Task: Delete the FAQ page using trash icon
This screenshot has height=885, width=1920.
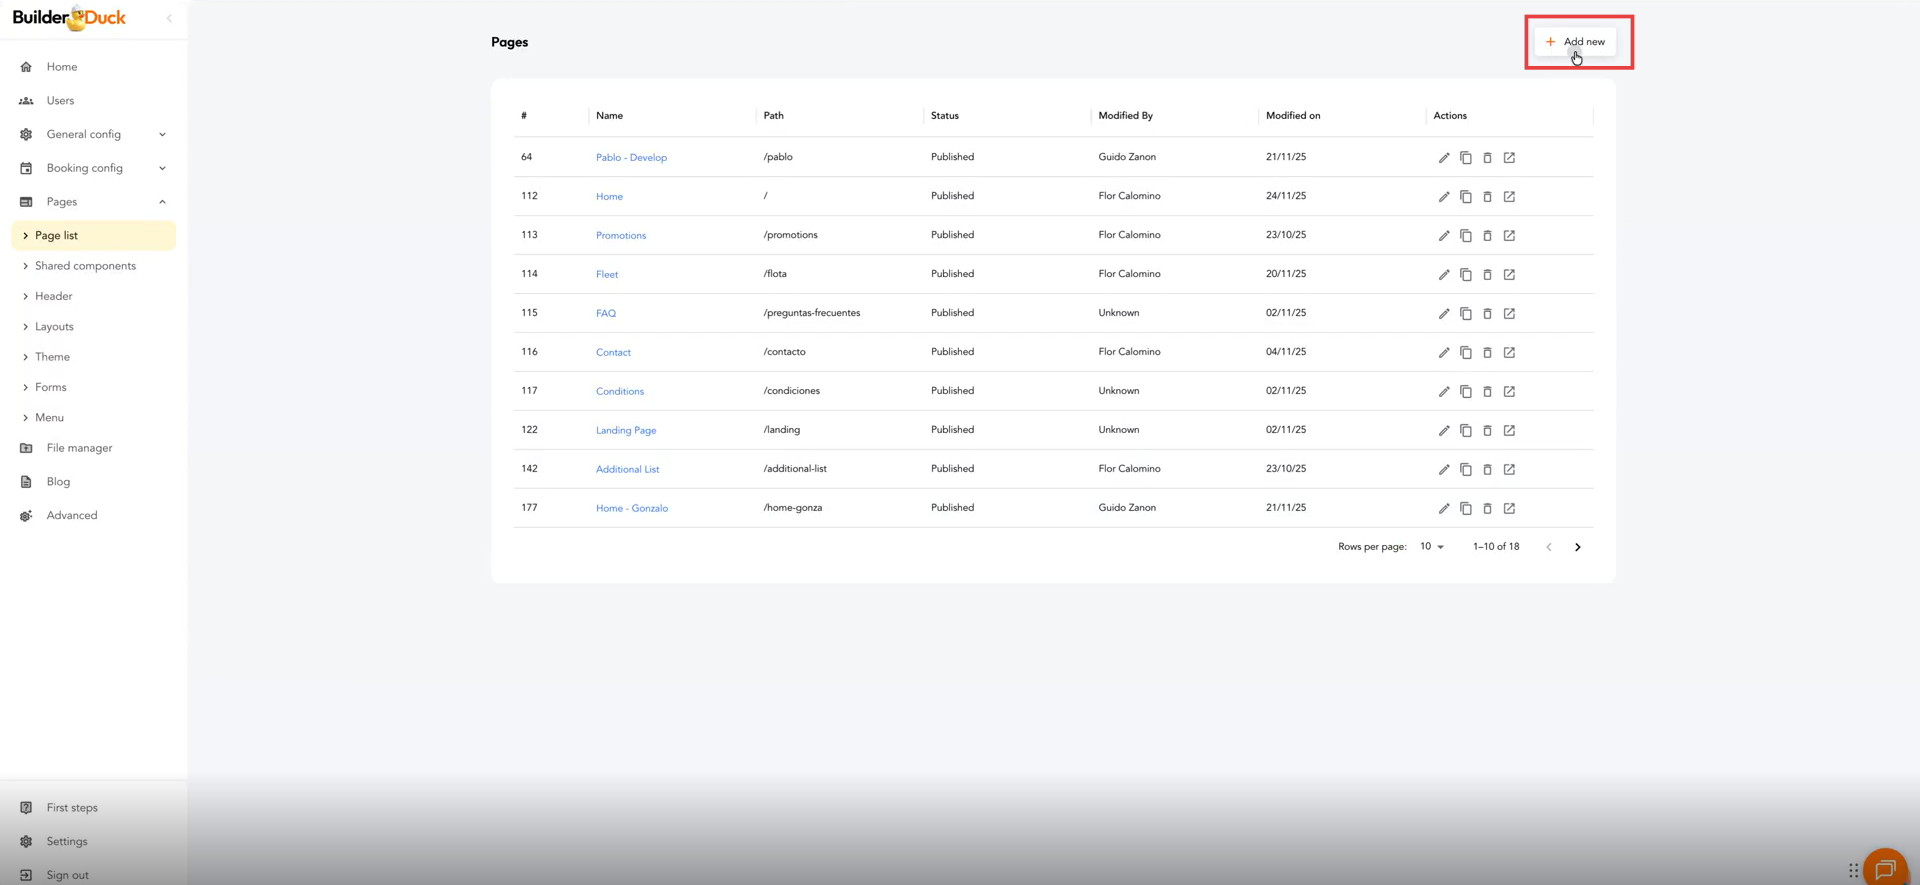Action: [1487, 314]
